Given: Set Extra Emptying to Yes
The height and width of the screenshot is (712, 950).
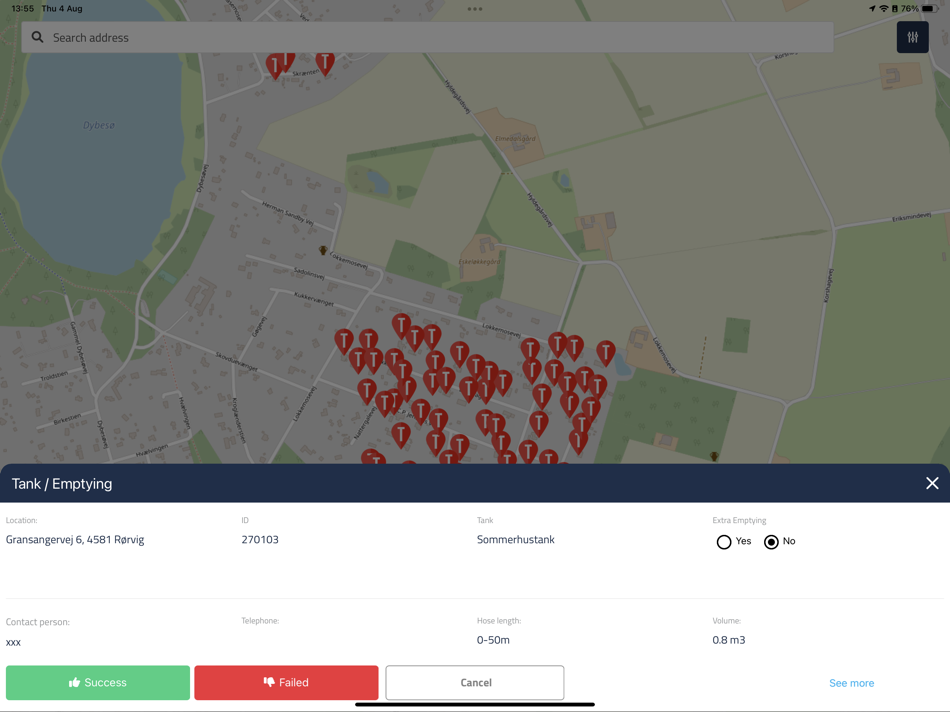Looking at the screenshot, I should (x=723, y=542).
